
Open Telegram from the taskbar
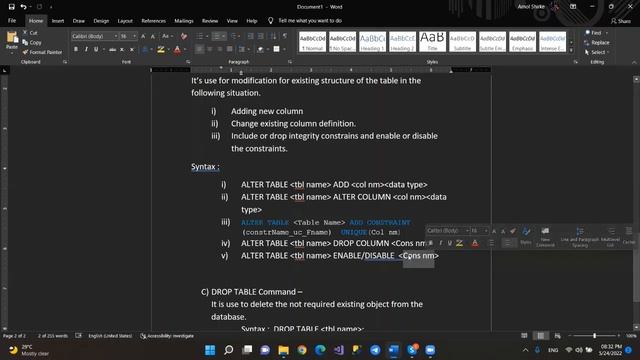[x=375, y=350]
